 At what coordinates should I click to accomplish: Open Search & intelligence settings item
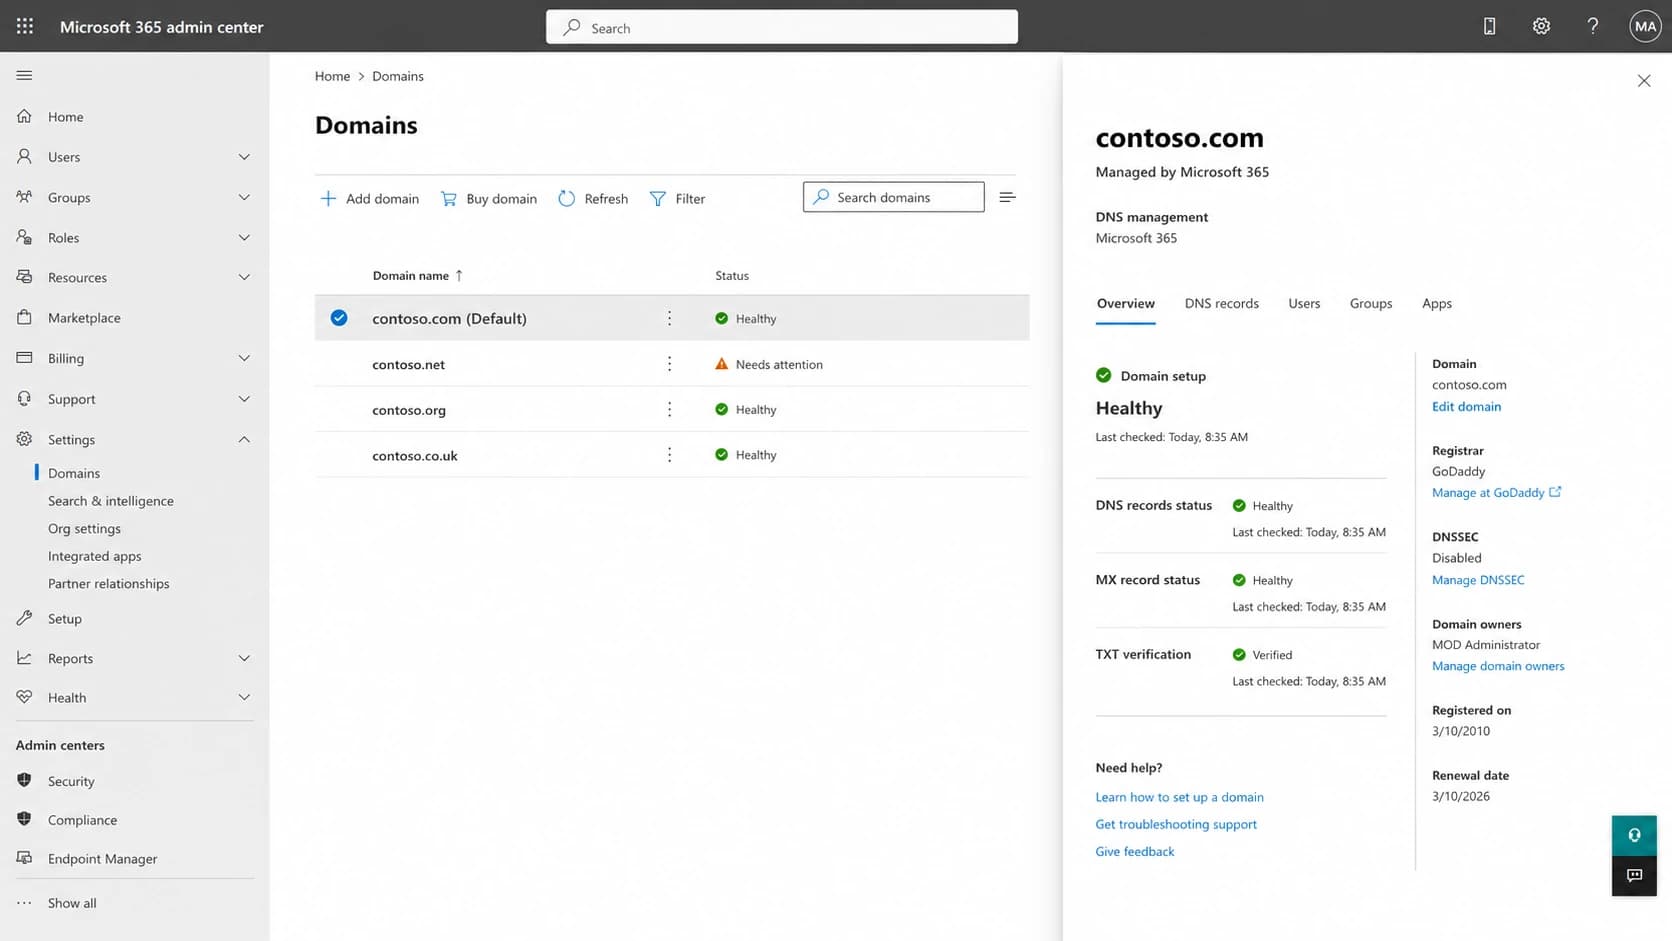pyautogui.click(x=111, y=501)
